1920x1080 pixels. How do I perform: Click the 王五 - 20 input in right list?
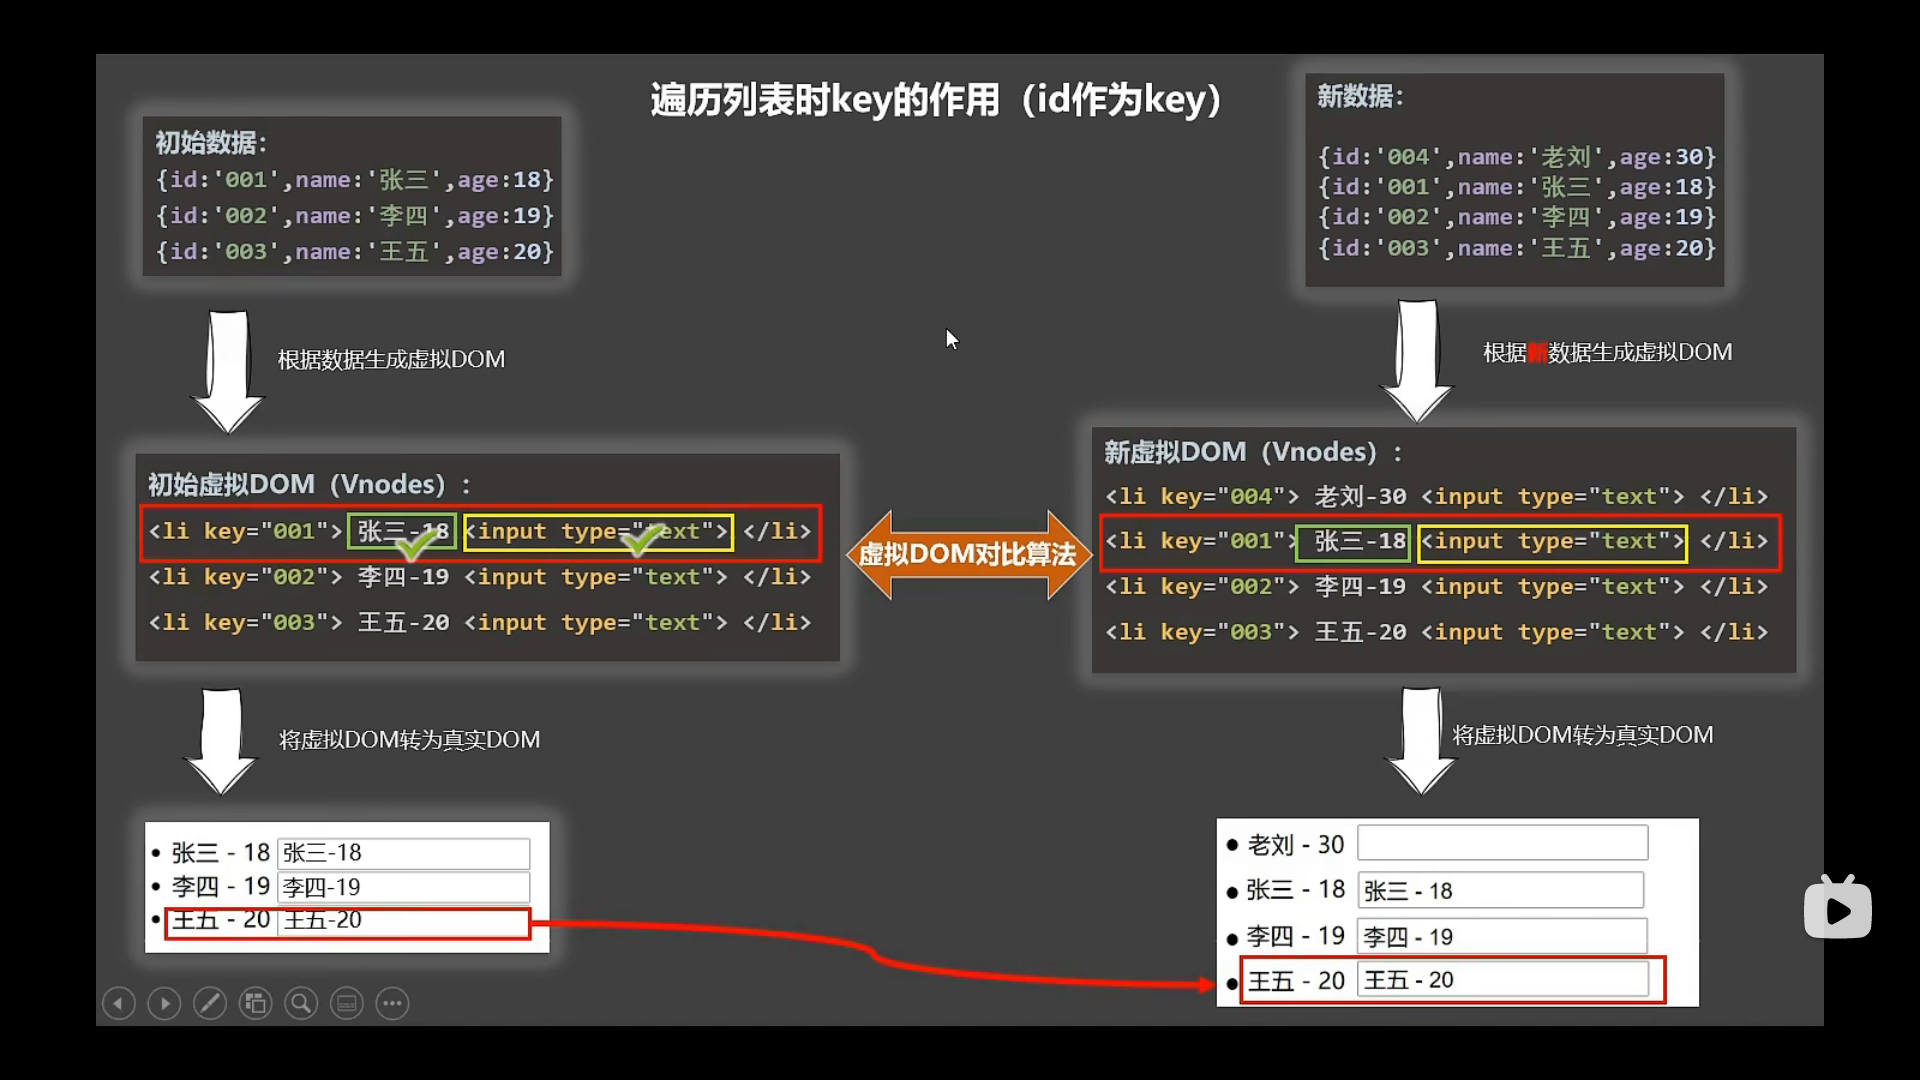(1508, 979)
